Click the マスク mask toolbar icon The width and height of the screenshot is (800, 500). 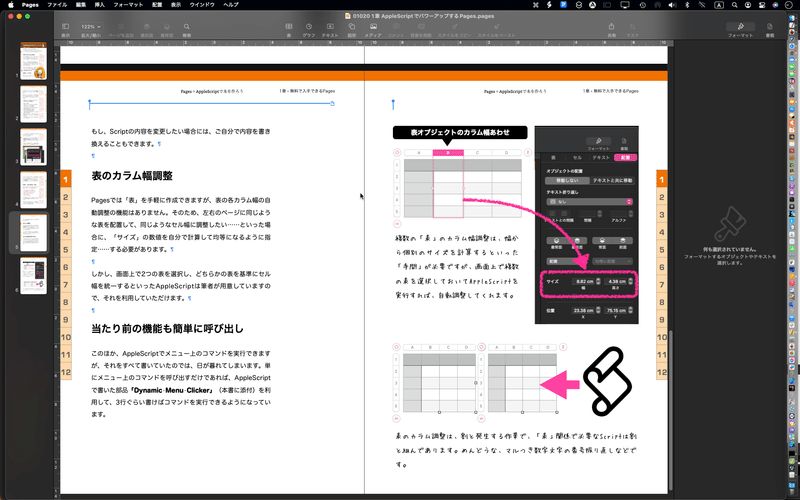pos(632,27)
